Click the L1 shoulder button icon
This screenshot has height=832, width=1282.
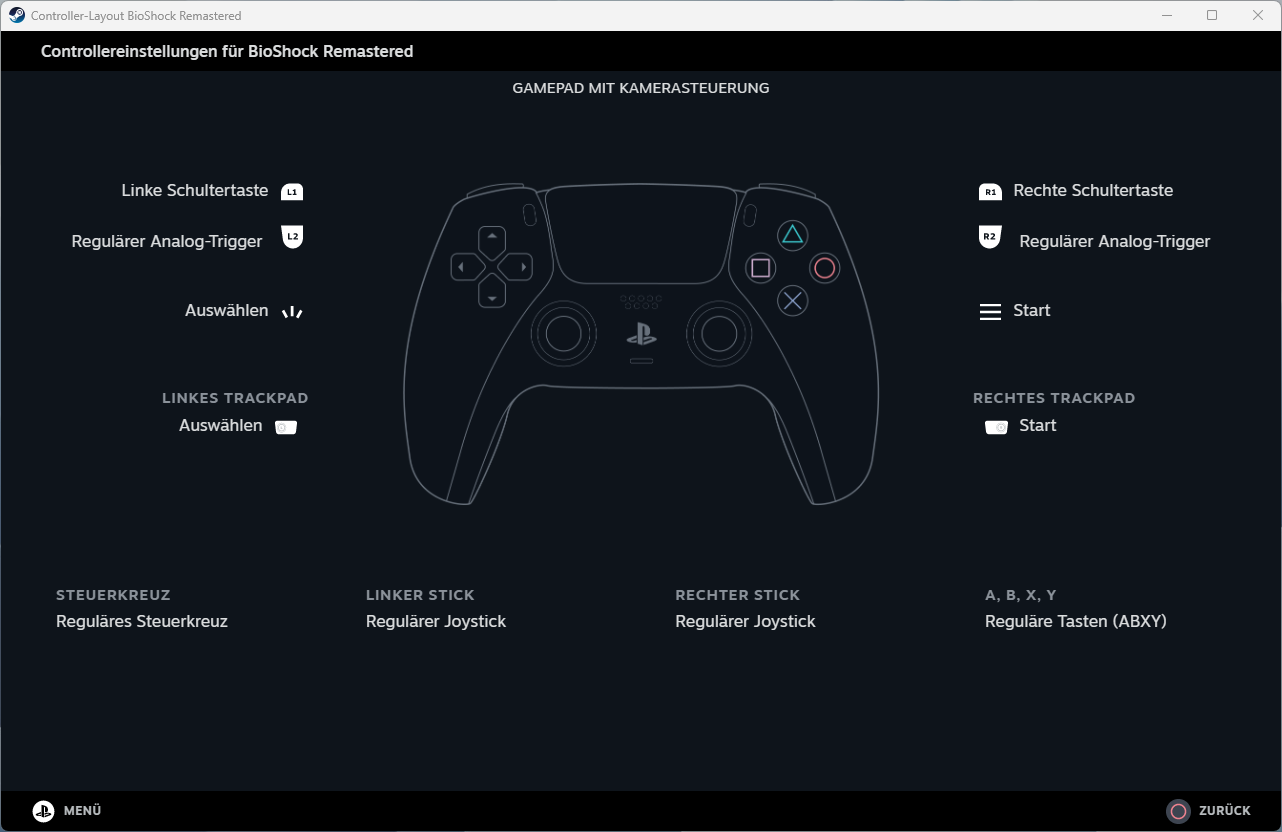(x=291, y=191)
